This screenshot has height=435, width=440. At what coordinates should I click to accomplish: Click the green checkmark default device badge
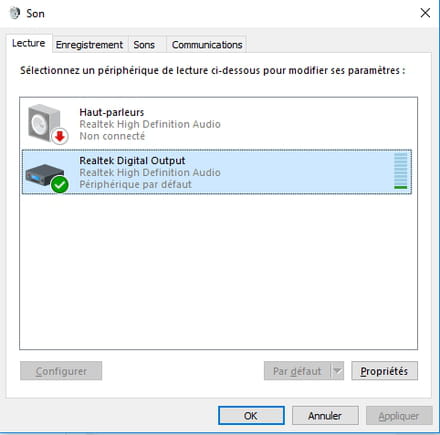(x=60, y=185)
